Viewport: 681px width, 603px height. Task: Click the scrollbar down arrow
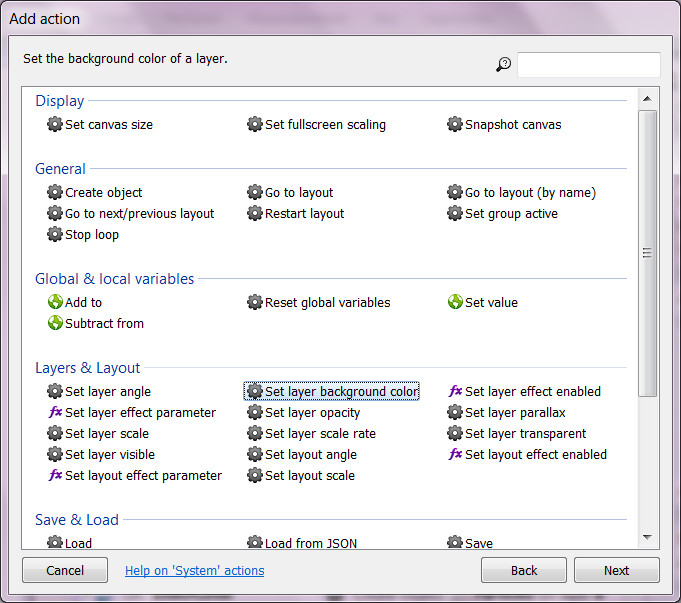(x=647, y=538)
